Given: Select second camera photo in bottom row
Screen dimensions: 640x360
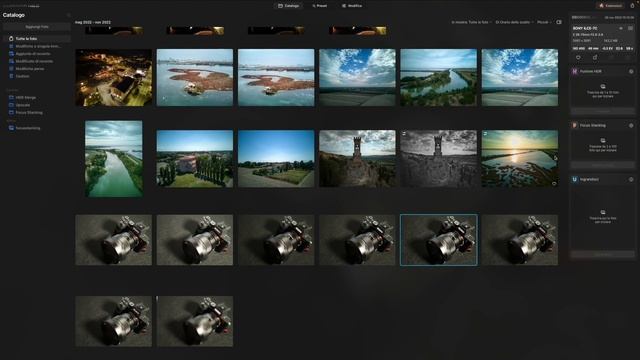Looking at the screenshot, I should point(195,321).
